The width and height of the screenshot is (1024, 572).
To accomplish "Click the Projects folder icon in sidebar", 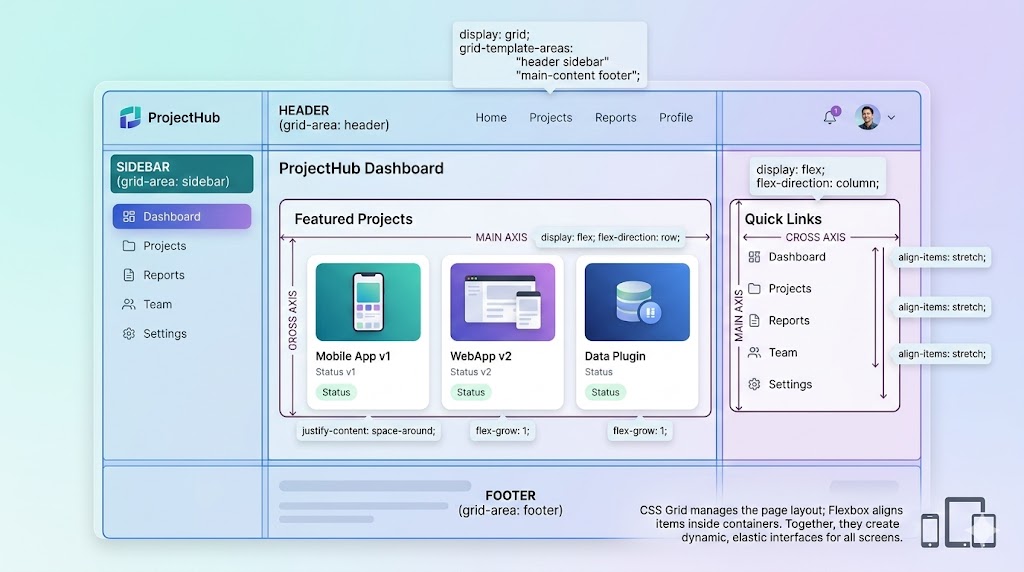I will pos(128,246).
